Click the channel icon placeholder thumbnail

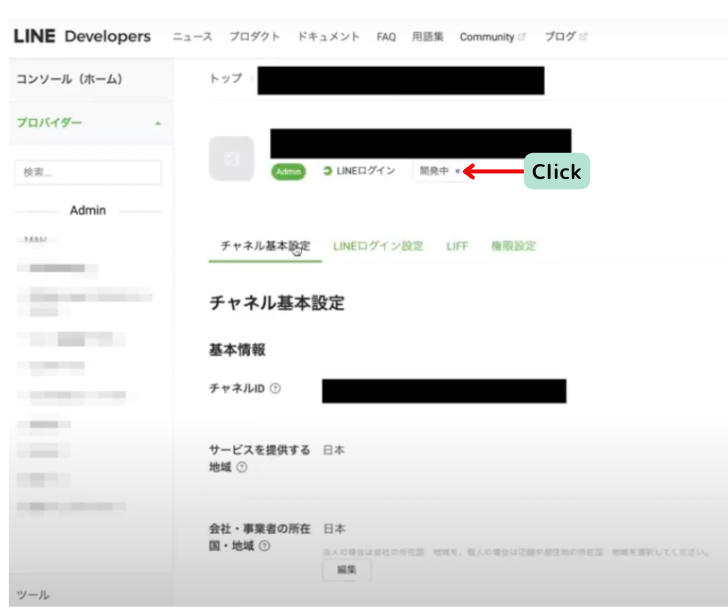pos(231,158)
